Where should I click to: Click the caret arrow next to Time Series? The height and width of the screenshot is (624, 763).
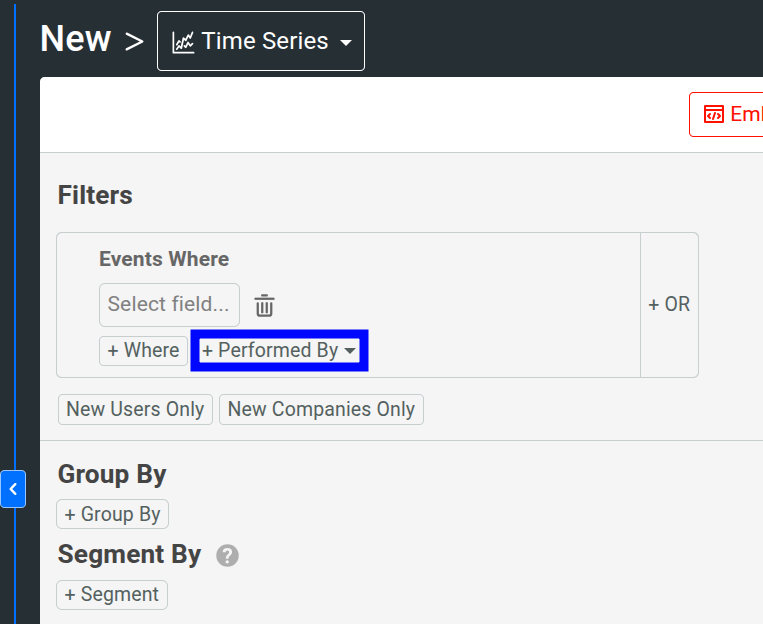click(x=346, y=43)
